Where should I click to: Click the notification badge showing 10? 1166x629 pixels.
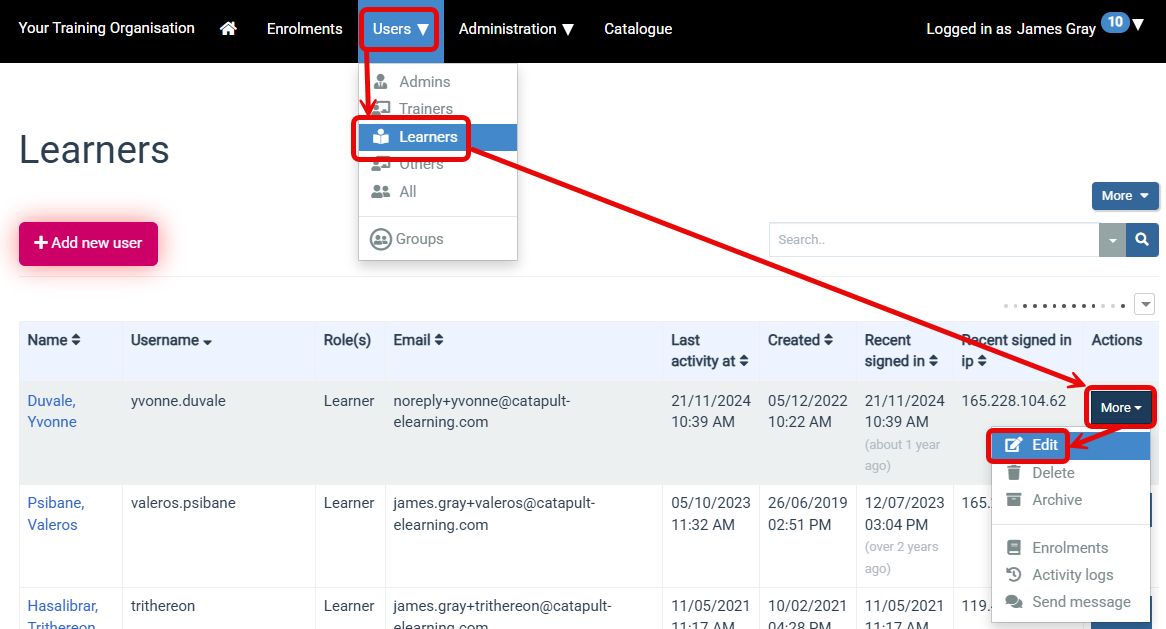pyautogui.click(x=1114, y=22)
